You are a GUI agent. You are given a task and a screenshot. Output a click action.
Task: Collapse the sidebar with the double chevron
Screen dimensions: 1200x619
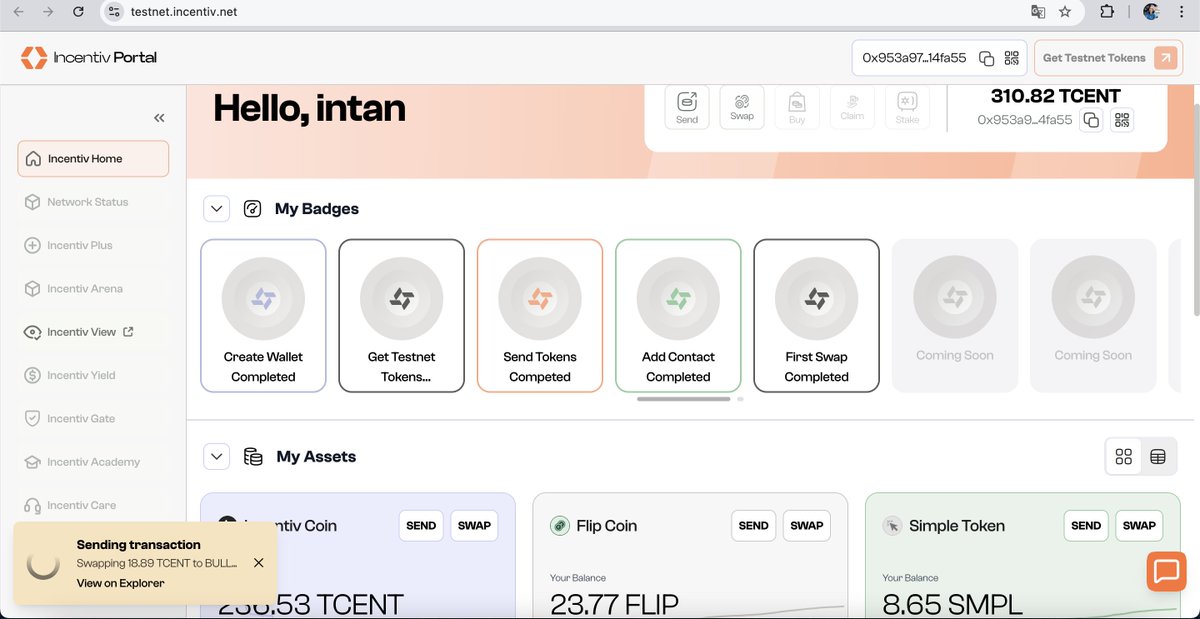point(158,118)
